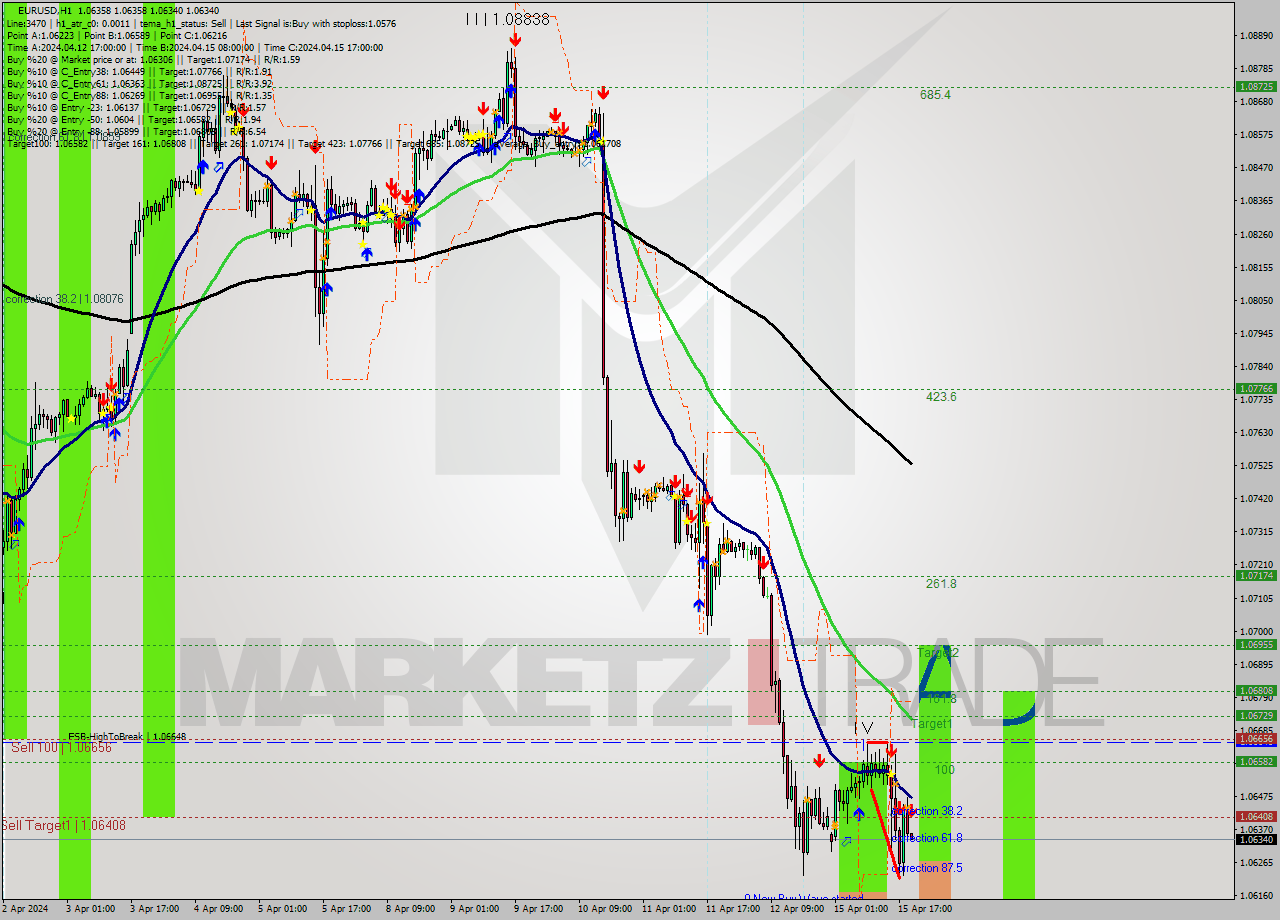Viewport: 1280px width, 920px height.
Task: Select the 423.6 Fibonacci level label
Action: (x=941, y=397)
